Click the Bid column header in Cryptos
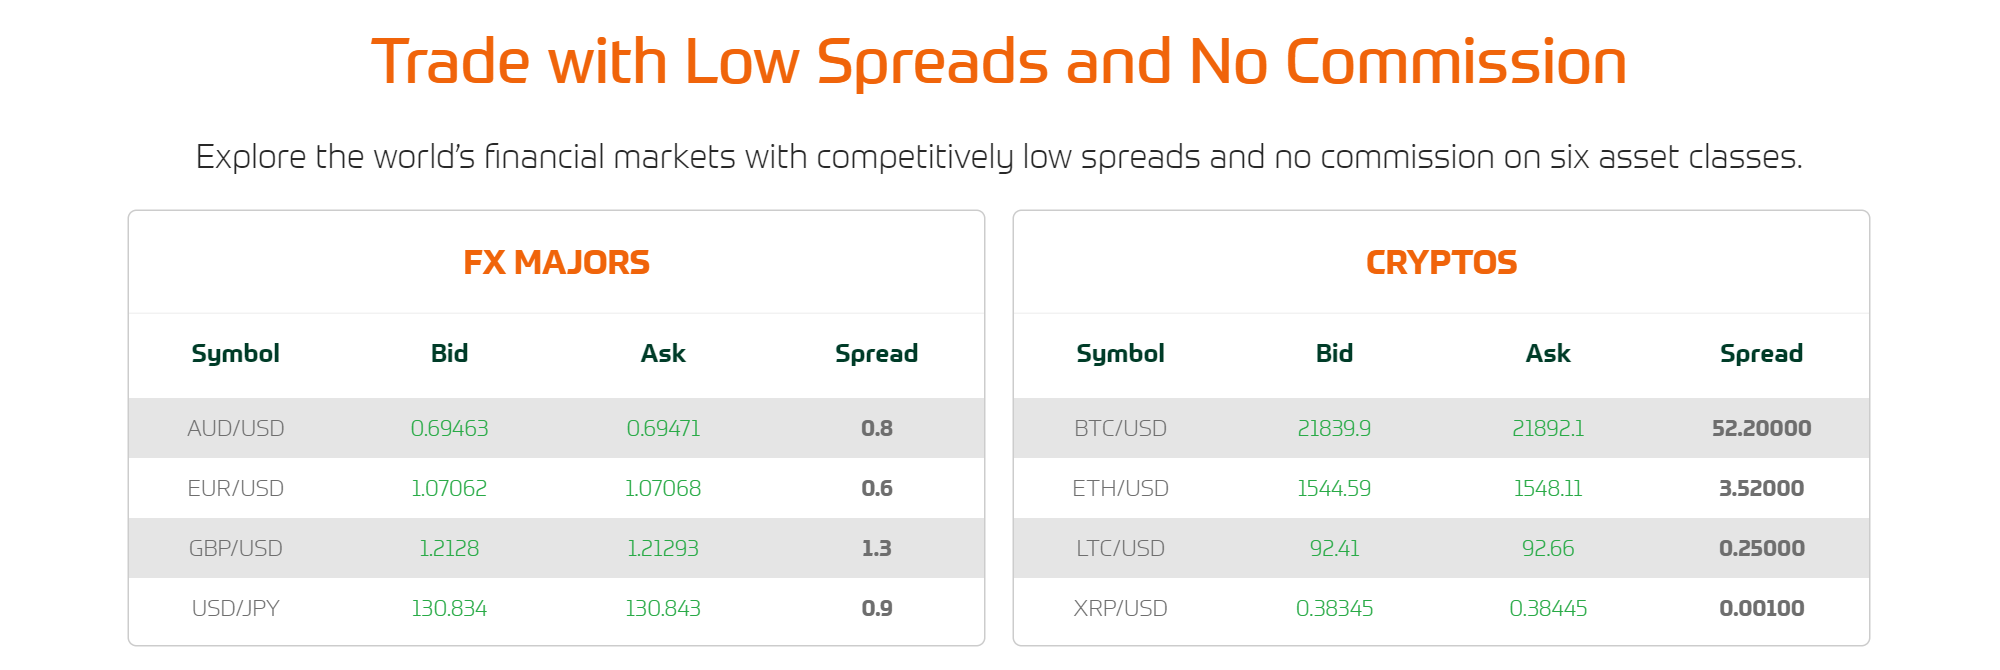 point(1334,353)
